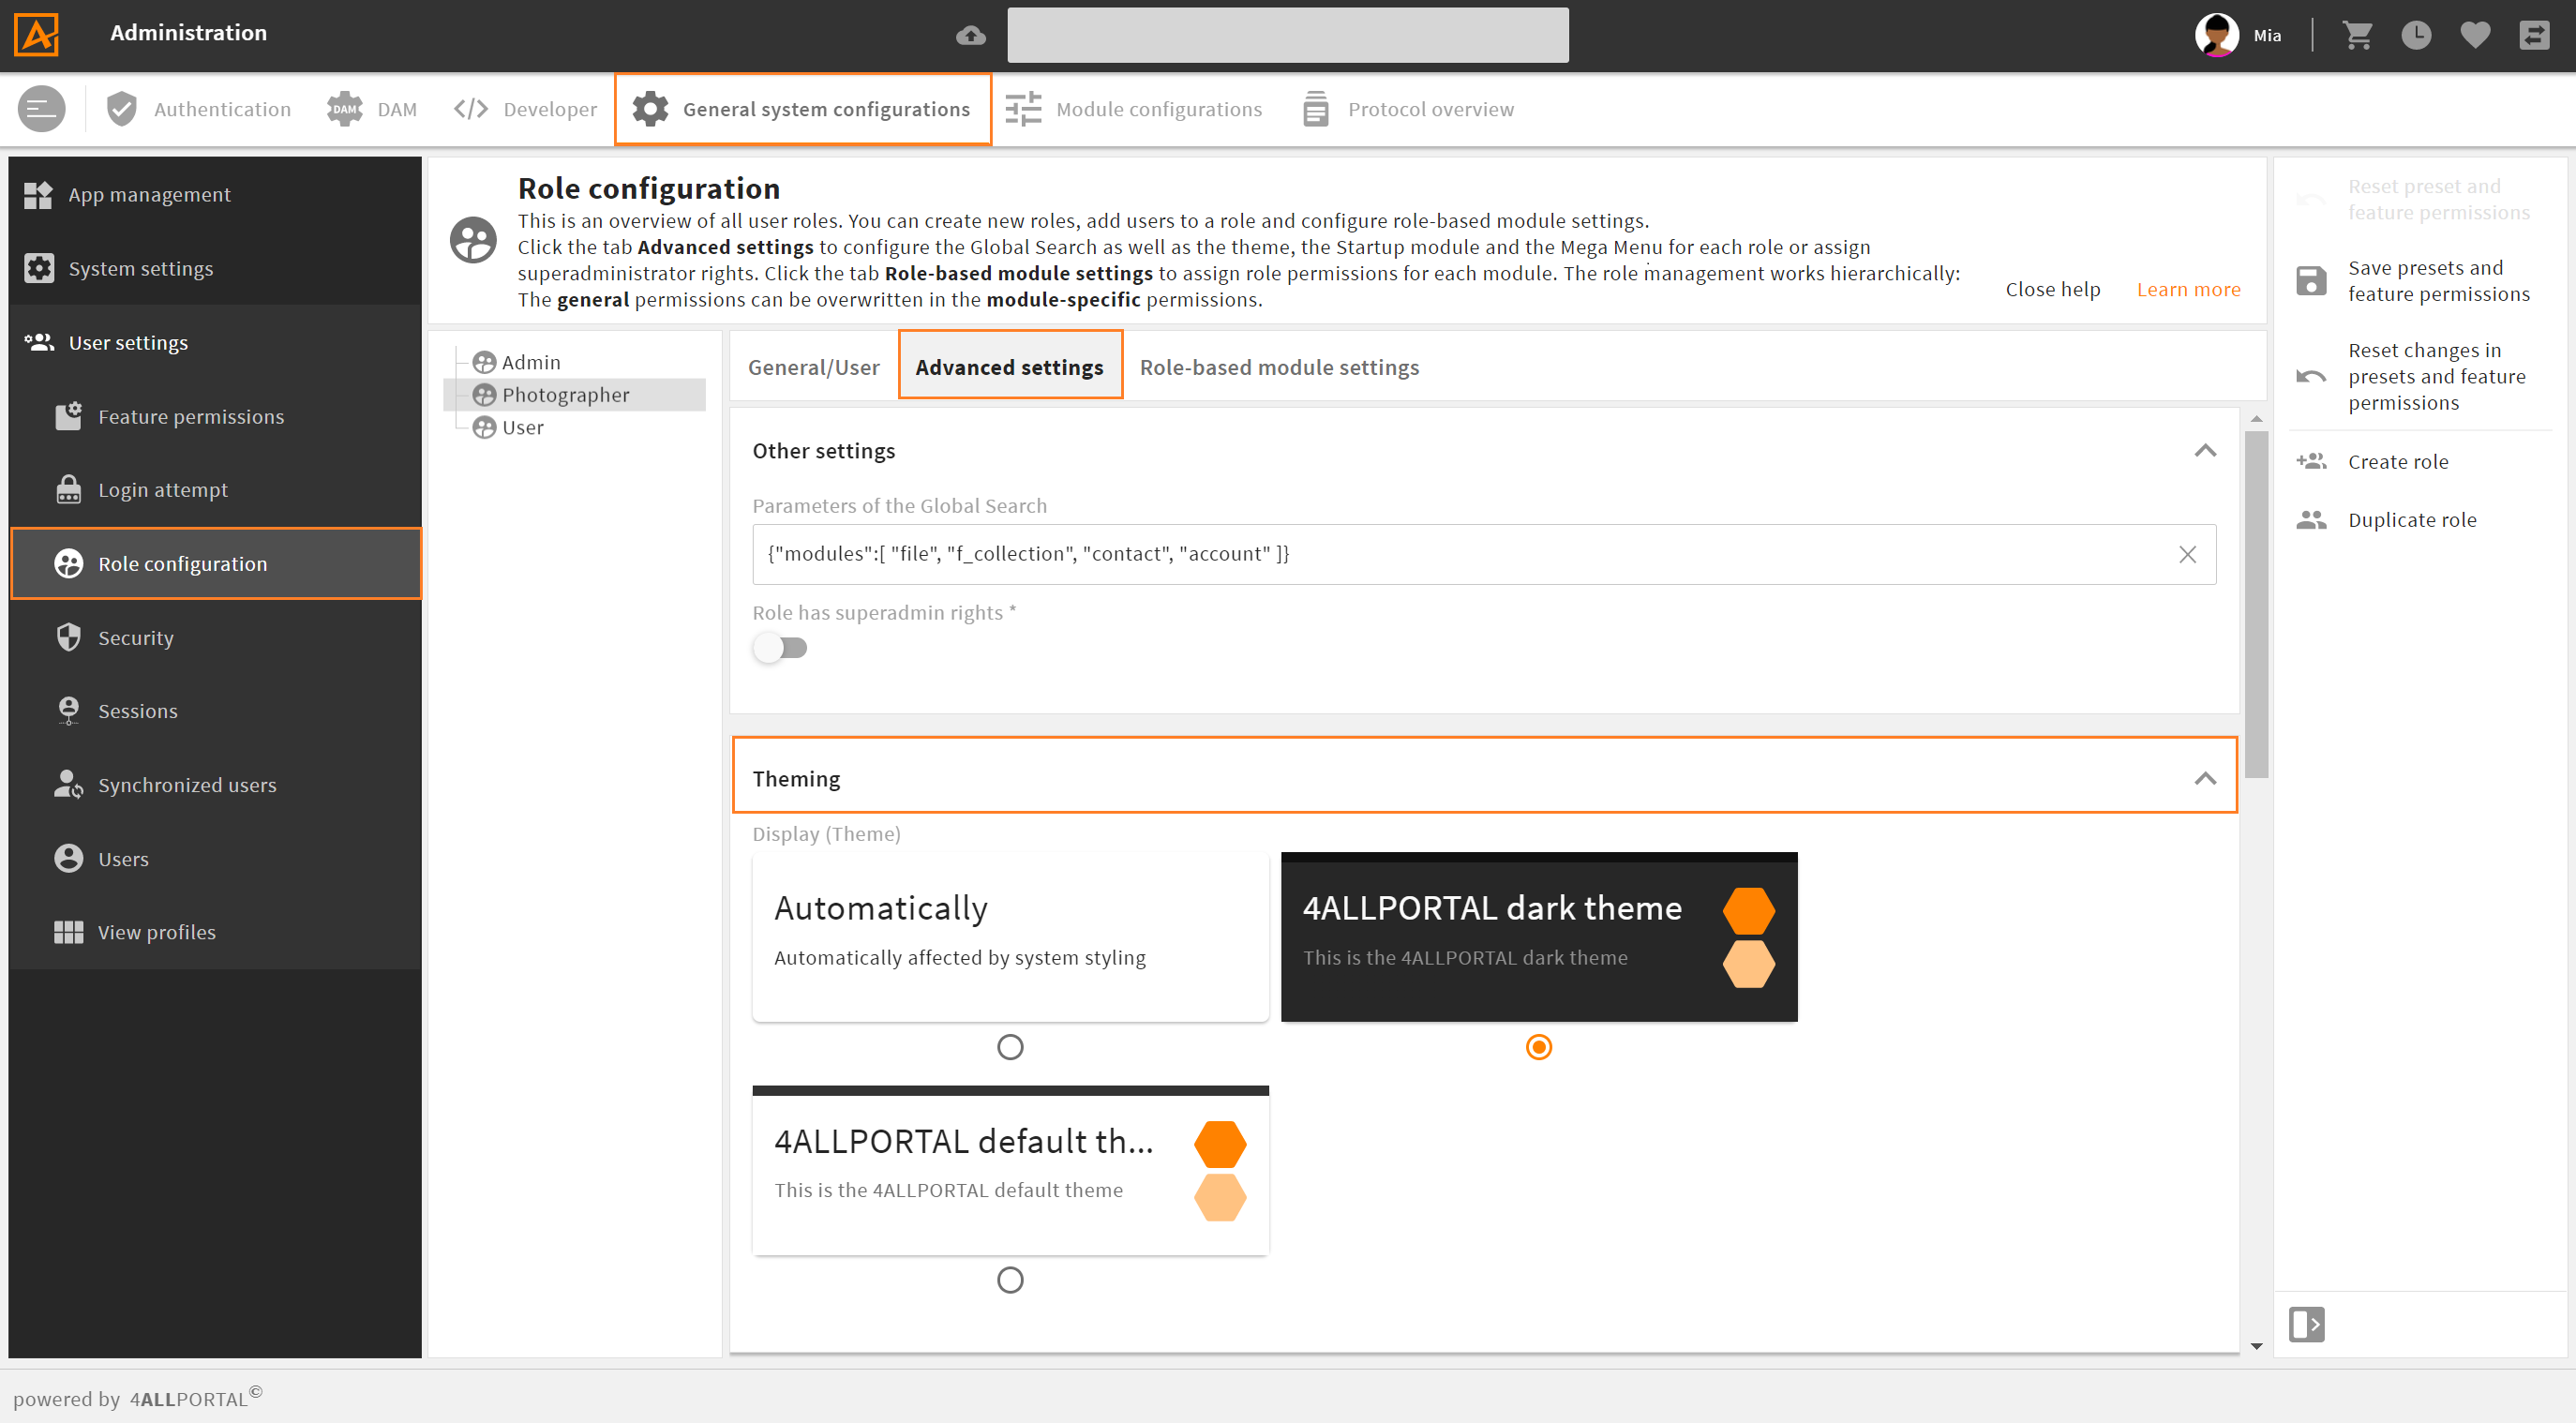Click the System settings gear icon

pos(39,268)
